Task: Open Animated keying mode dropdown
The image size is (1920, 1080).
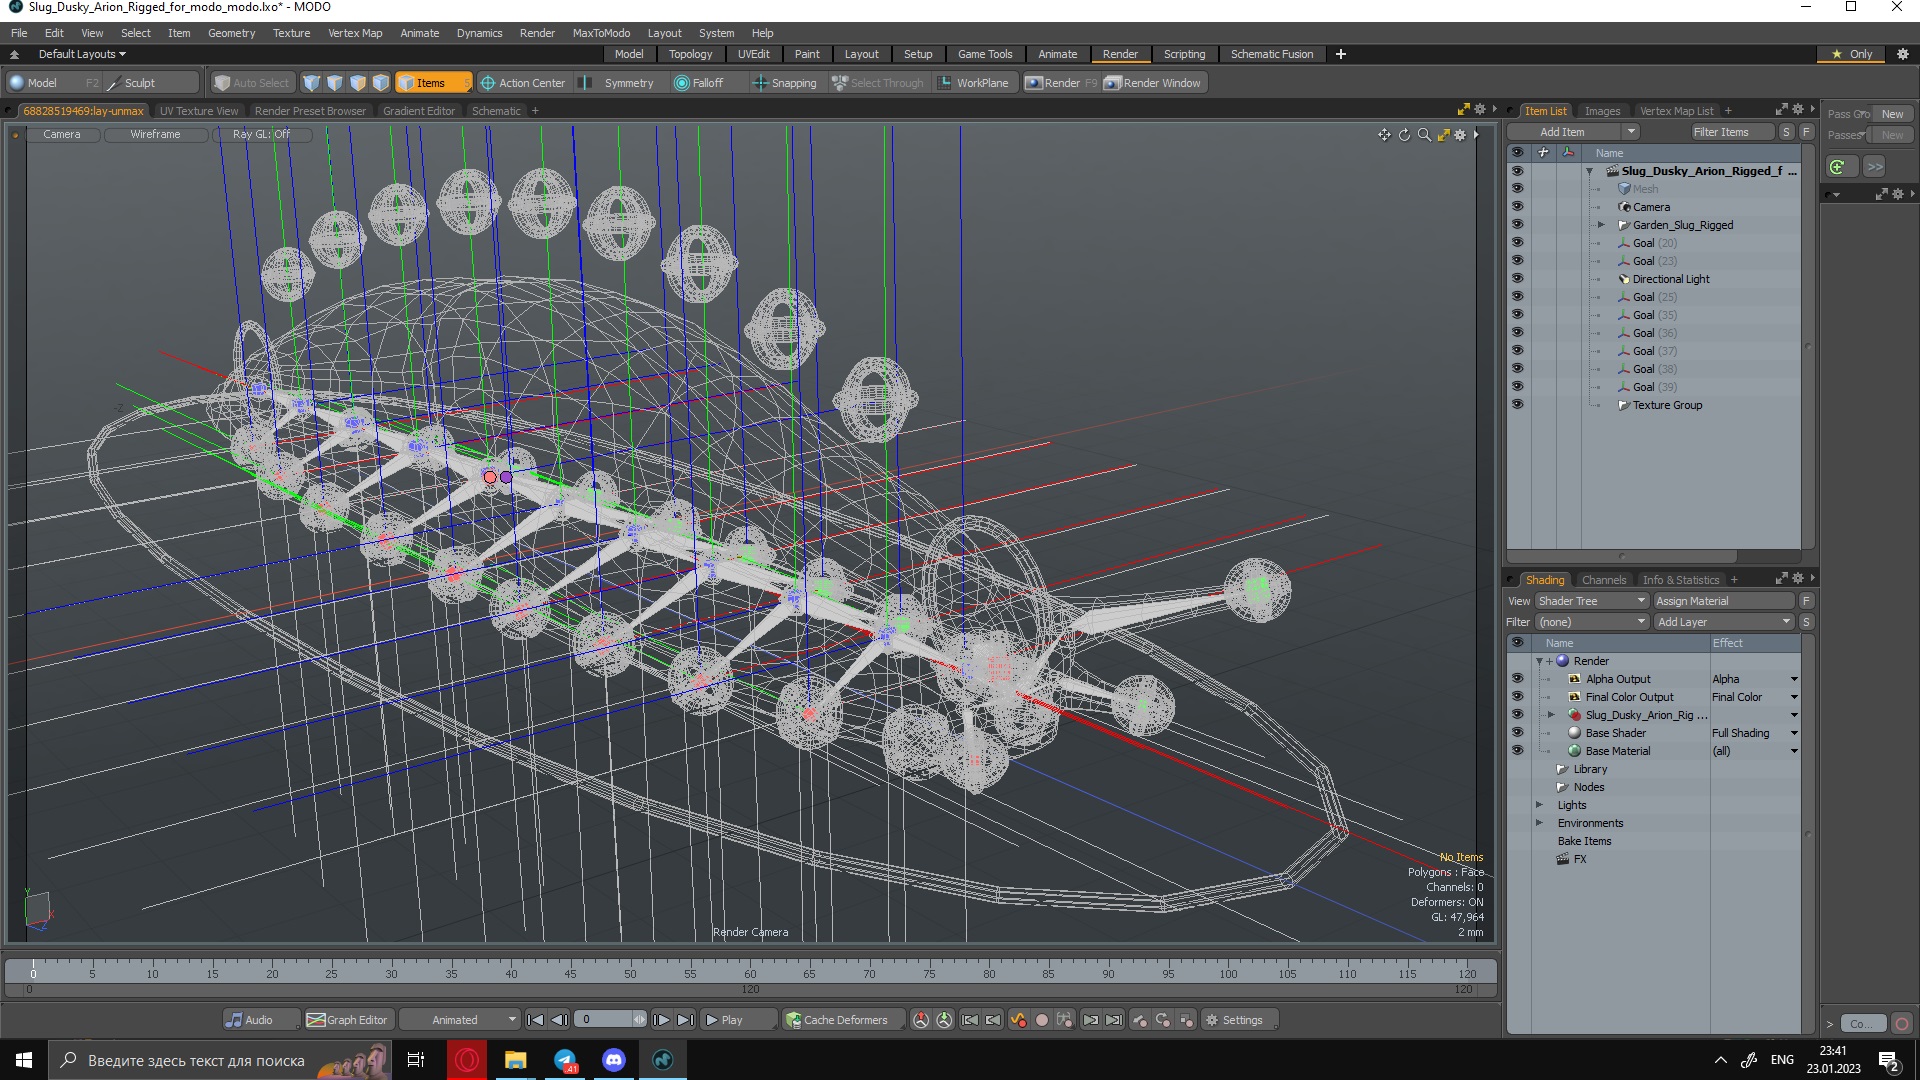Action: (x=460, y=1020)
